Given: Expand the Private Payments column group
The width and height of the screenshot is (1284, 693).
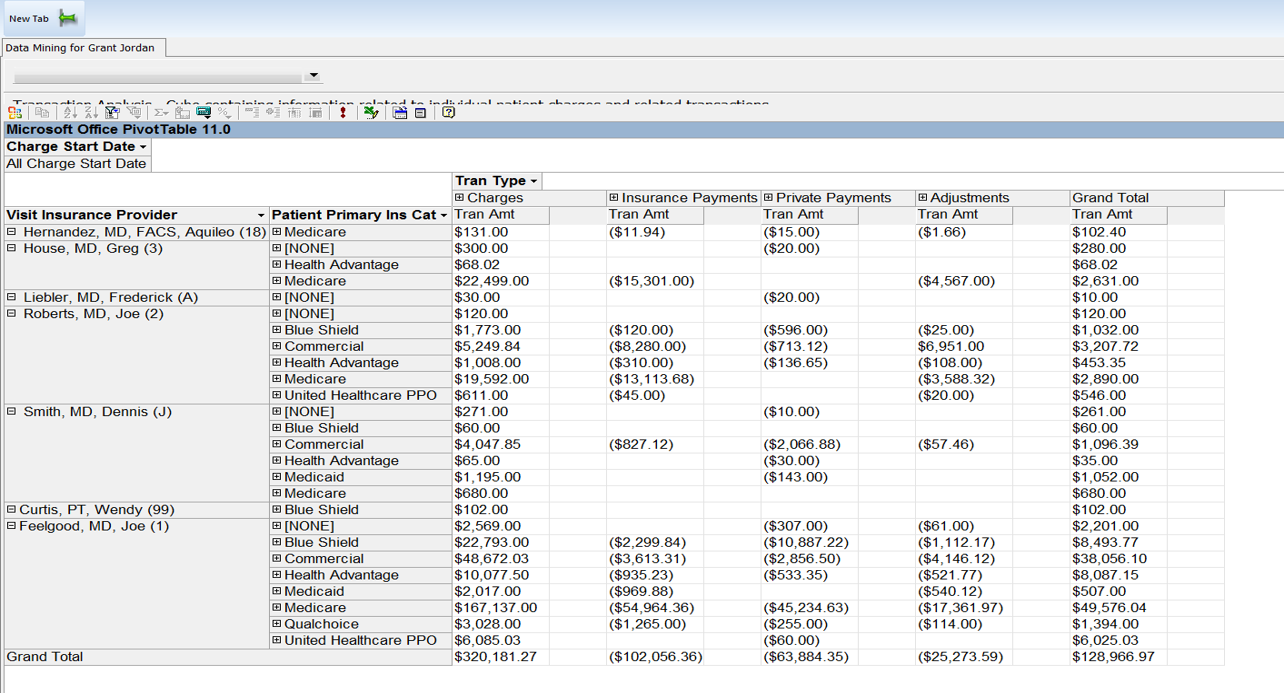Looking at the screenshot, I should pos(769,198).
